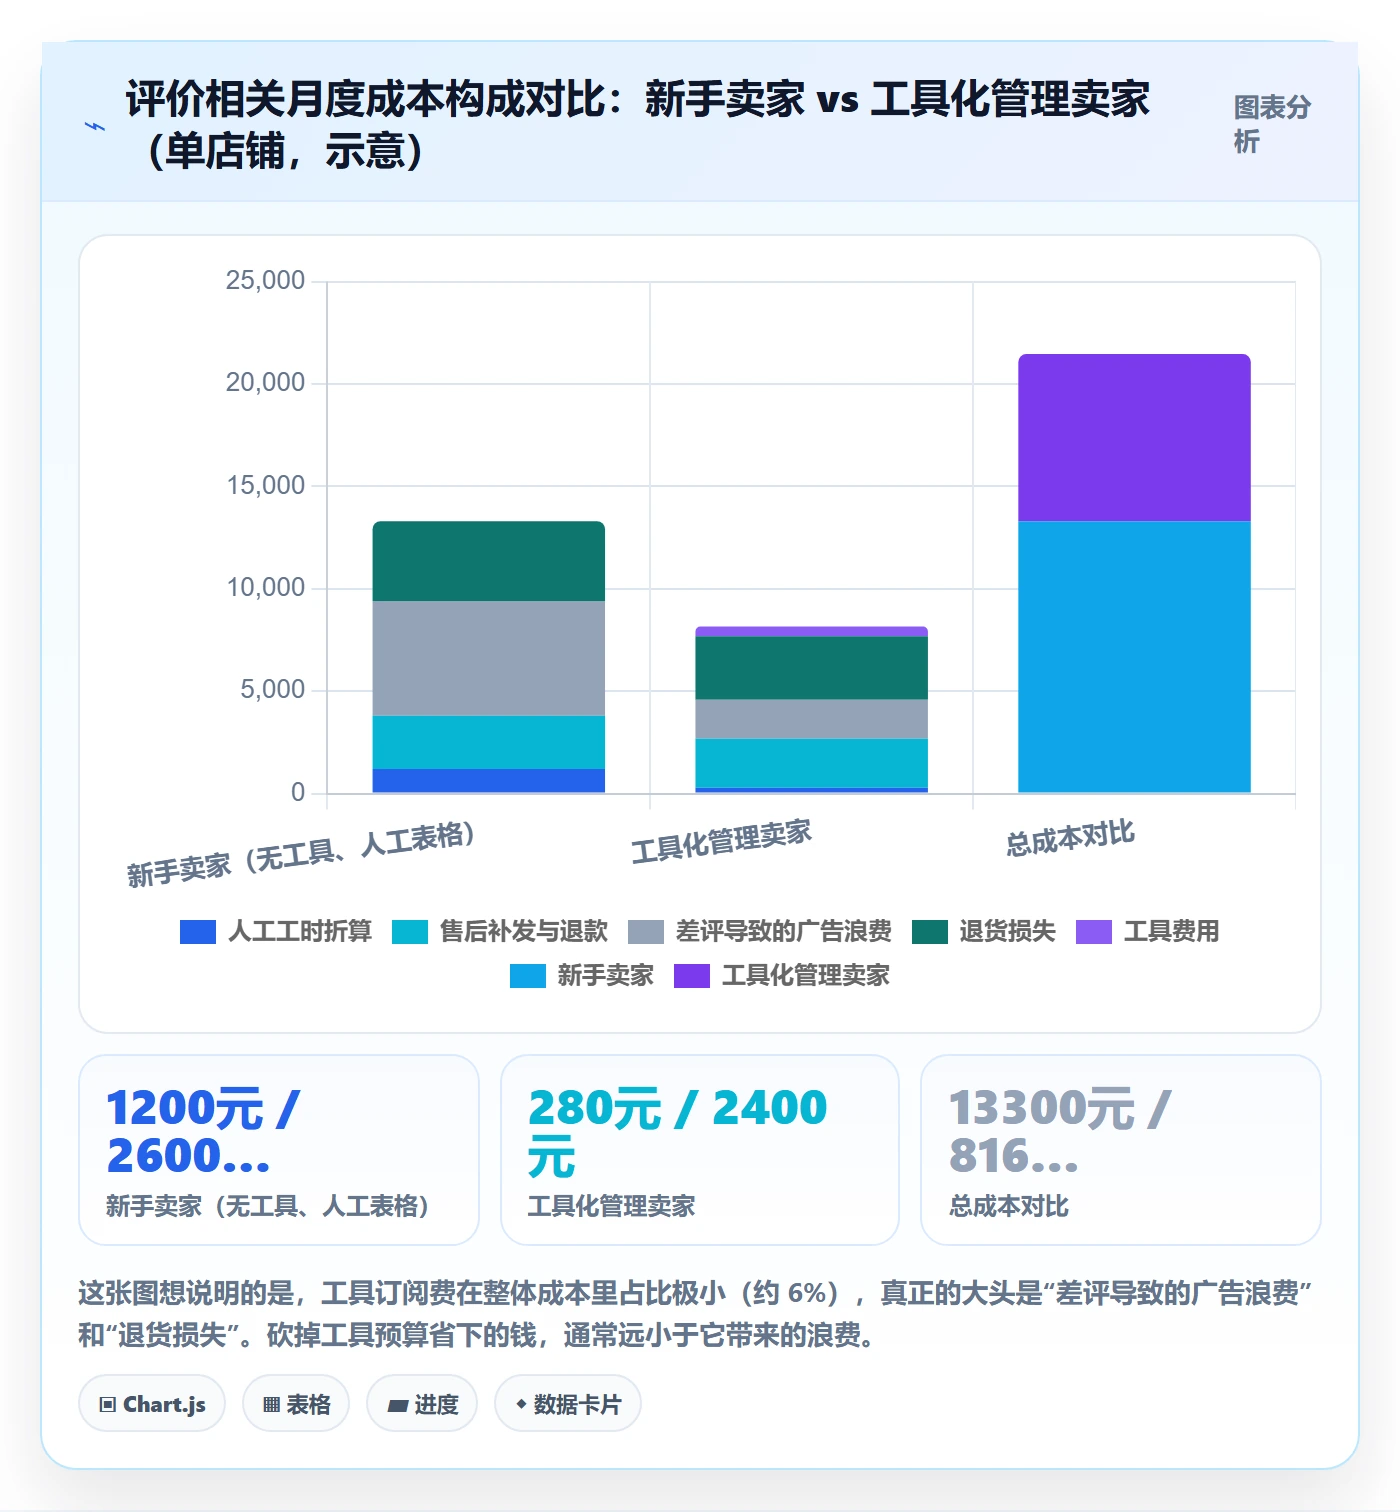
Task: Toggle the 人工工时折算 legend item
Action: (x=276, y=931)
